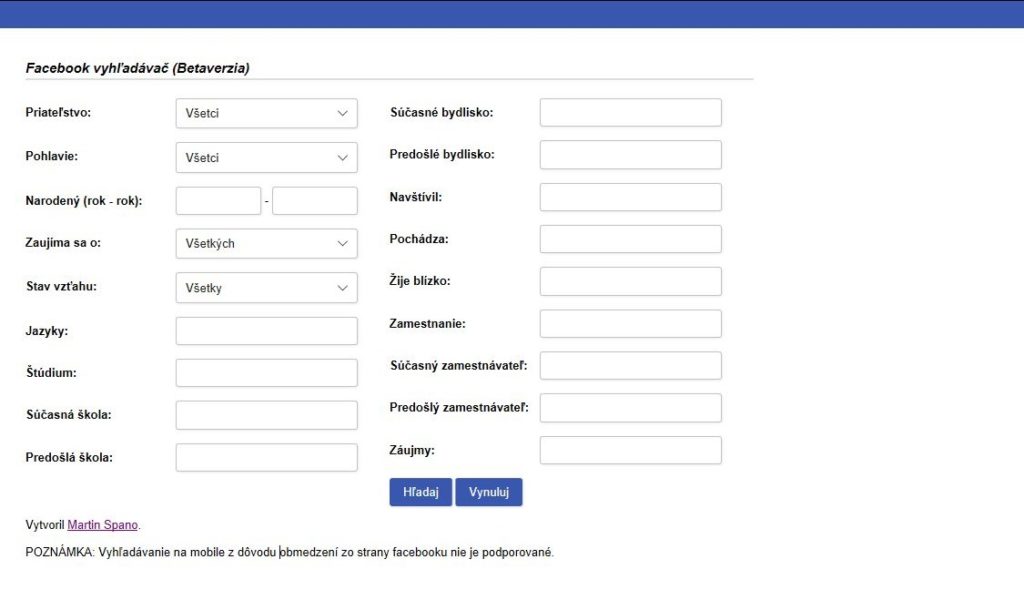Click the birth year start field

[218, 201]
